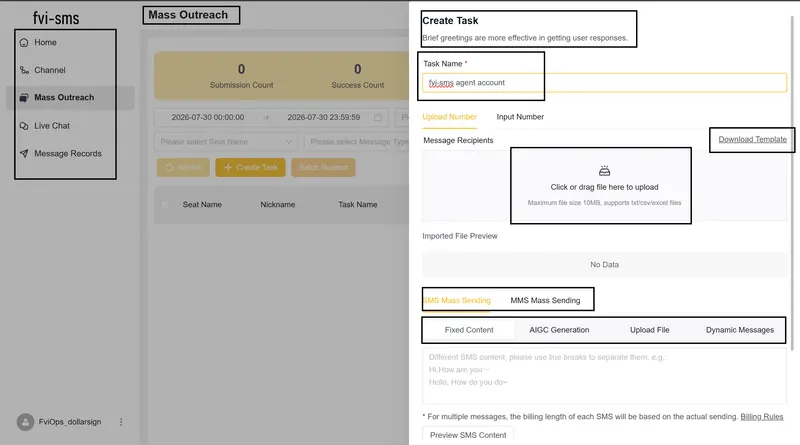The height and width of the screenshot is (445, 800).
Task: Click the SMS content text area
Action: (x=604, y=377)
